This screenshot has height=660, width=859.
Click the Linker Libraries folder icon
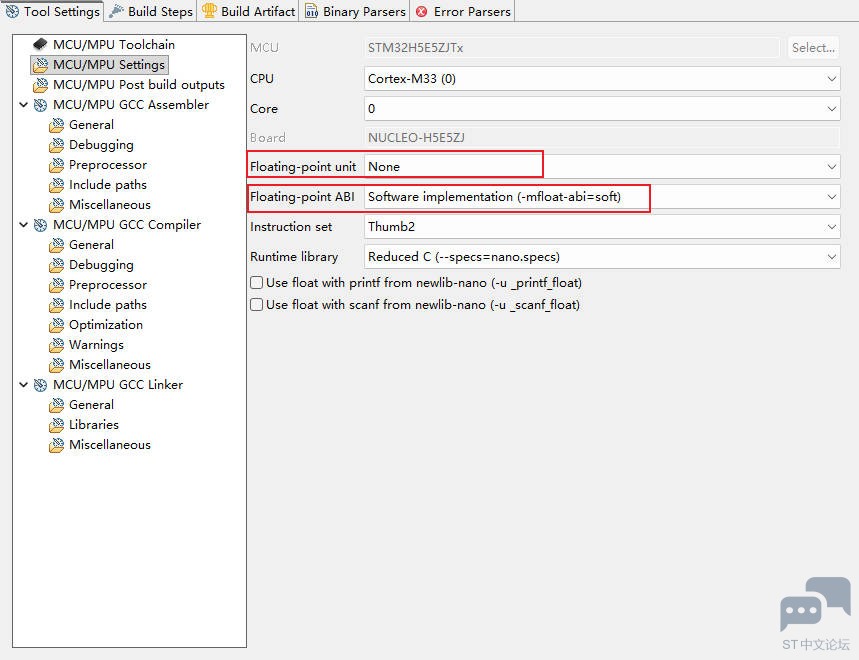[x=56, y=425]
